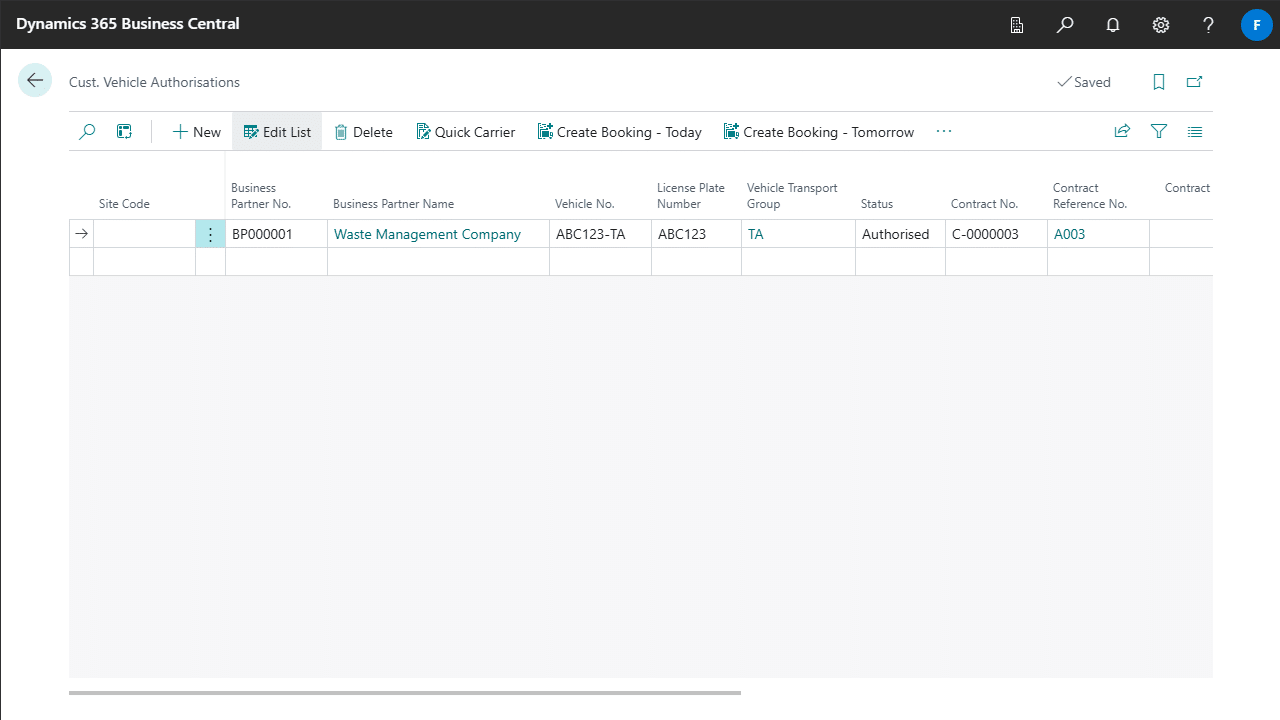Open the help question mark
The height and width of the screenshot is (720, 1280).
(x=1208, y=25)
